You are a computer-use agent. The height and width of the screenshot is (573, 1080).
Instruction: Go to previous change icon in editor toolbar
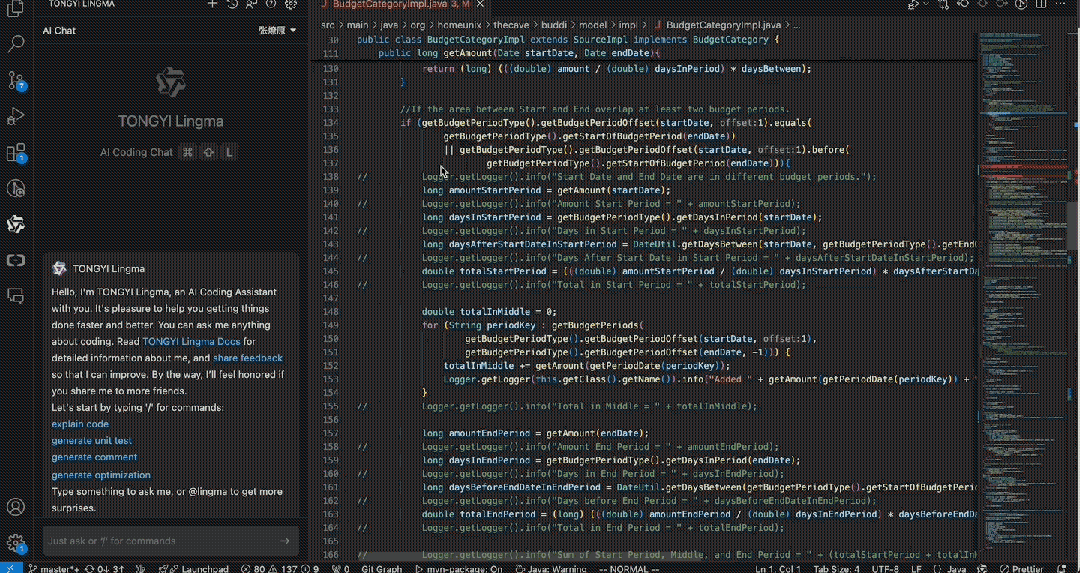tap(964, 4)
